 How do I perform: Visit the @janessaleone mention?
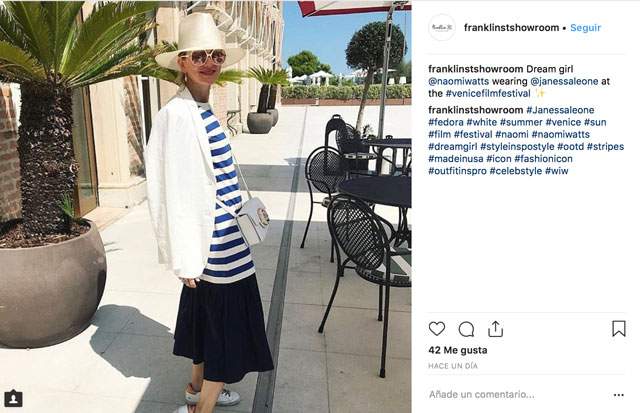pyautogui.click(x=564, y=81)
